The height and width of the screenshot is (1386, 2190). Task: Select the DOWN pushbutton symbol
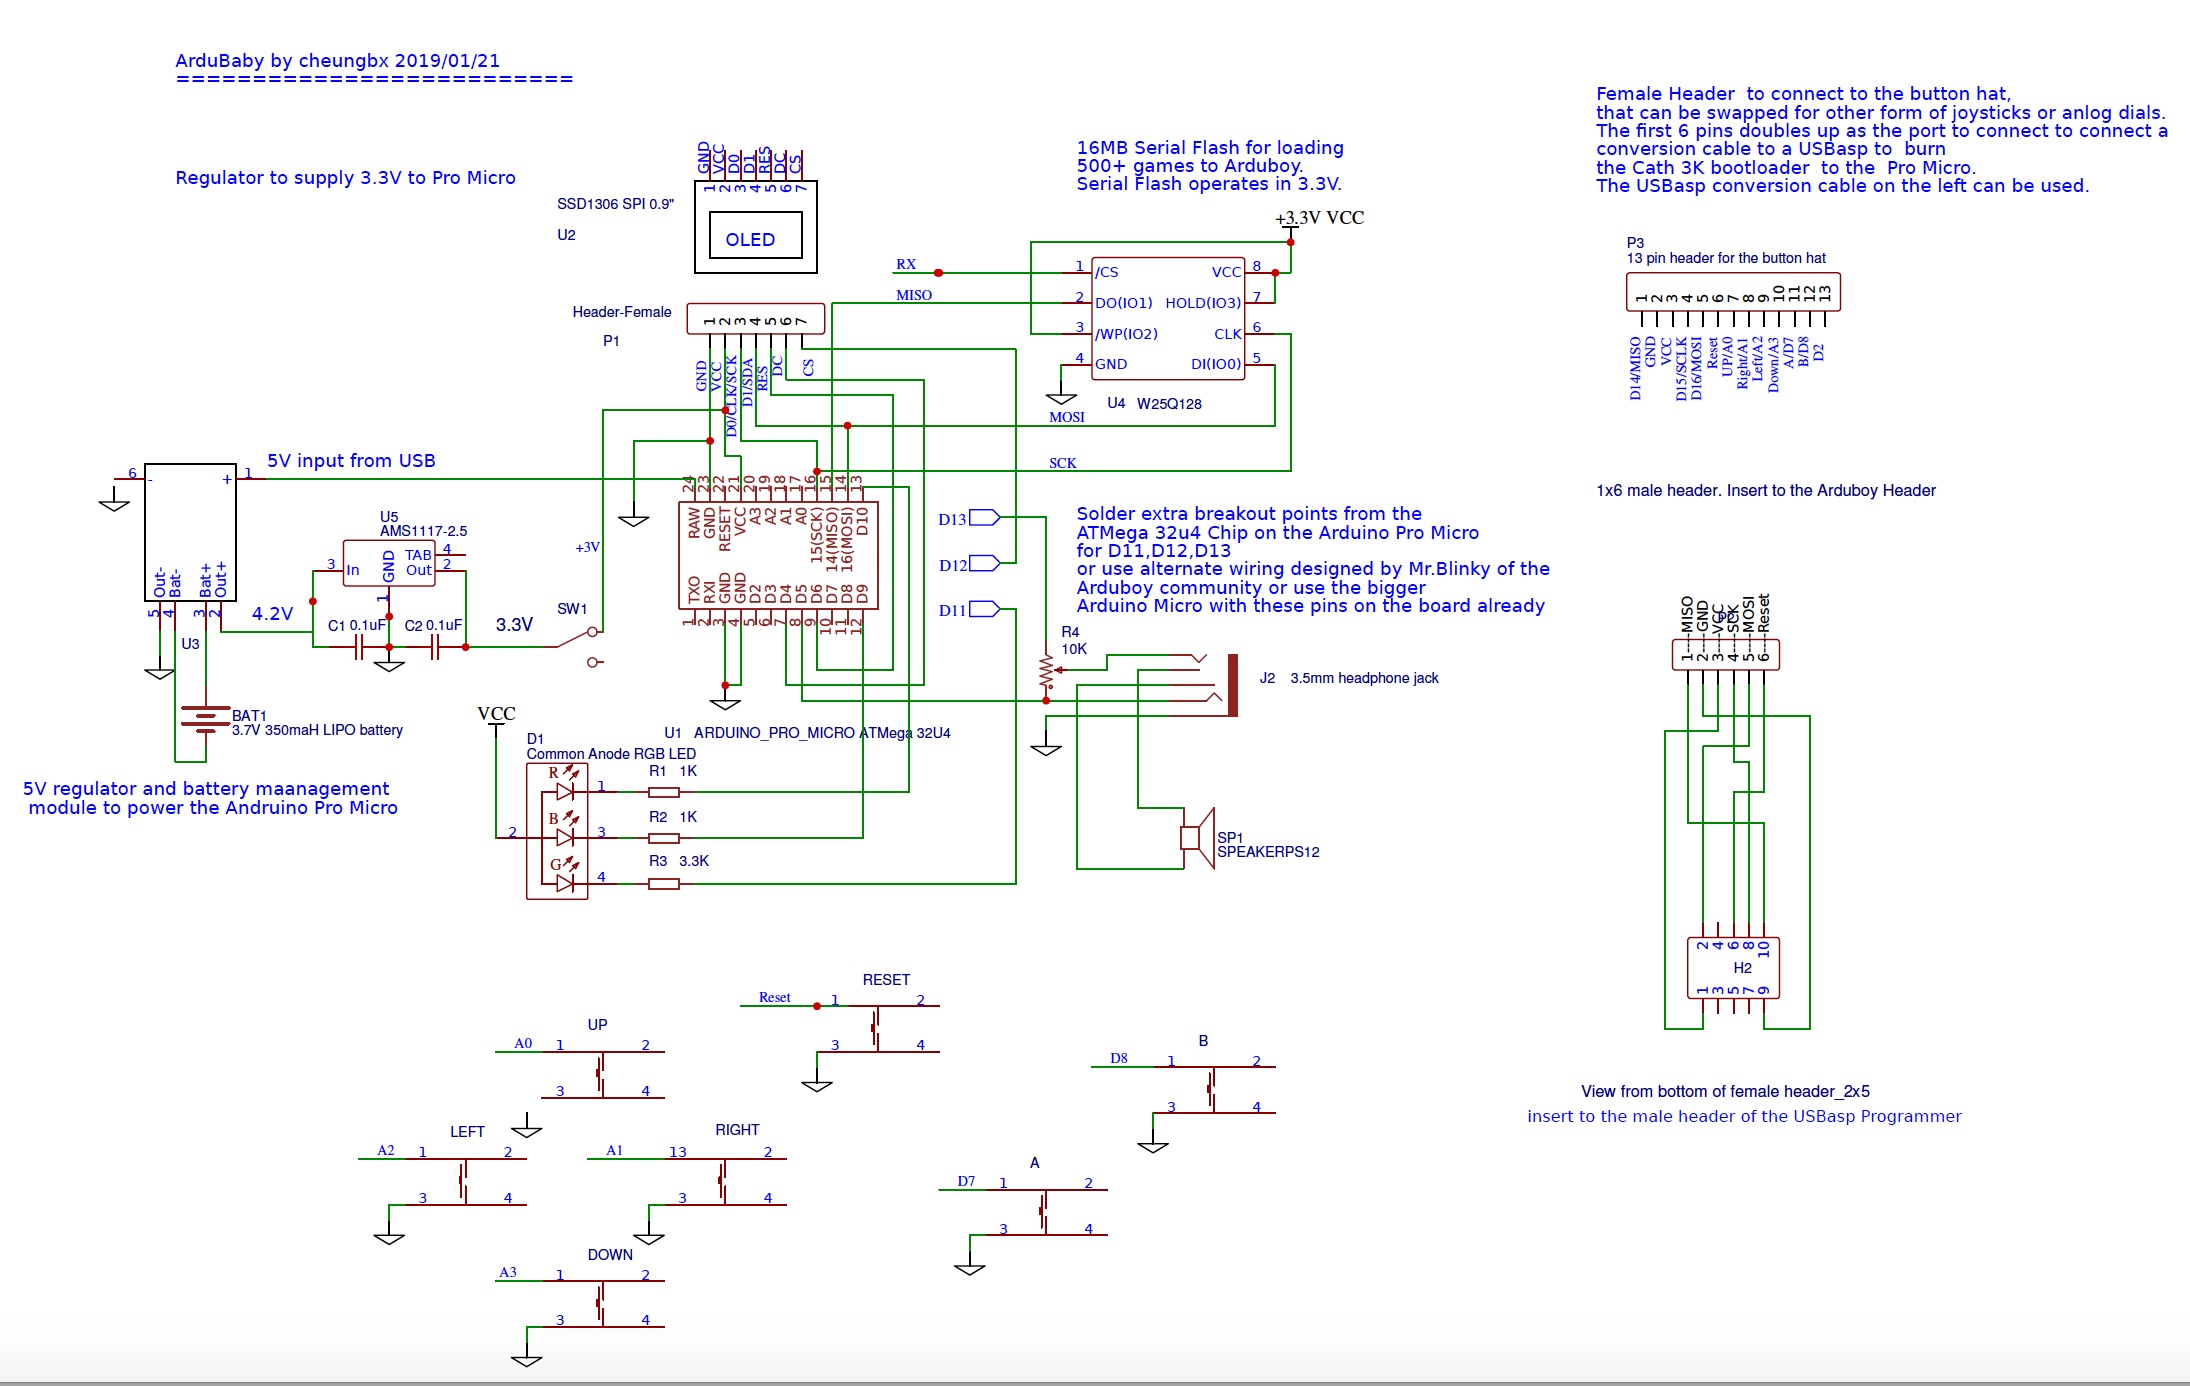click(x=600, y=1303)
